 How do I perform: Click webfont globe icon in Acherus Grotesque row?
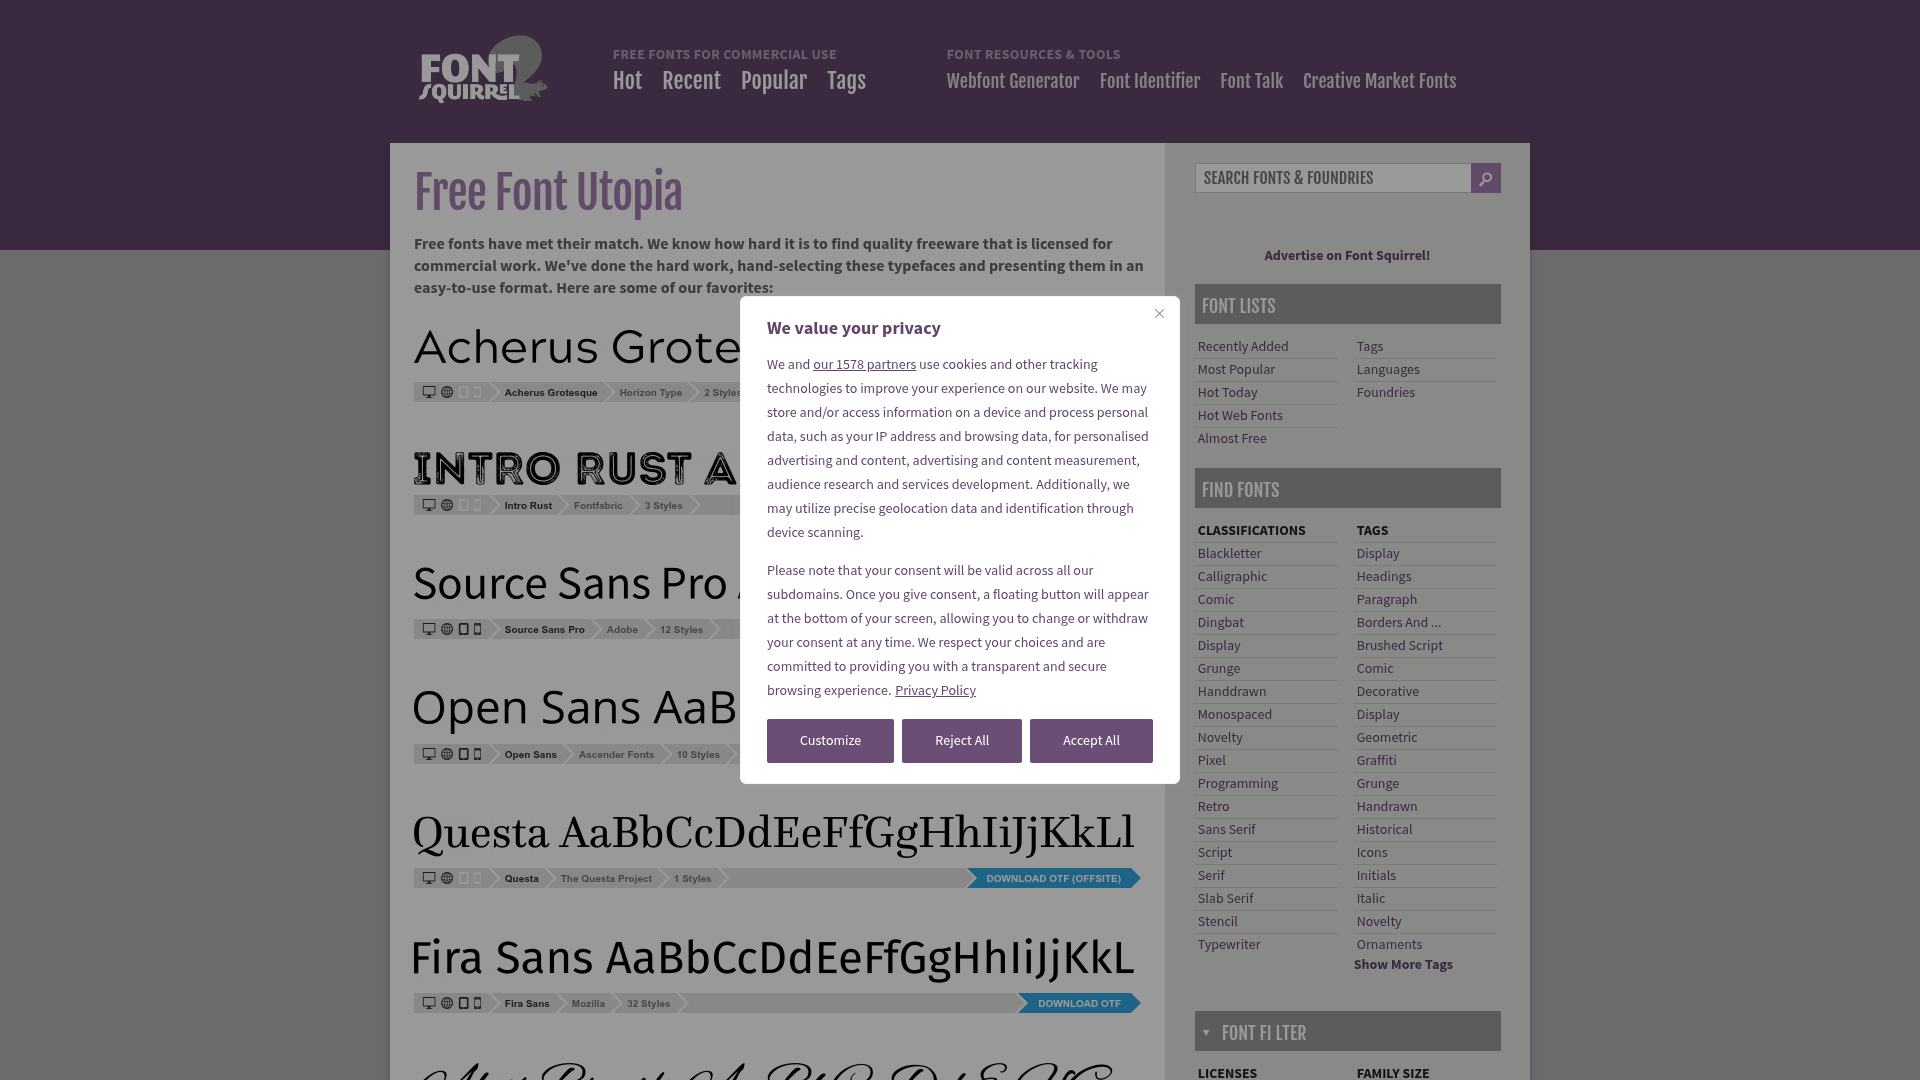447,392
